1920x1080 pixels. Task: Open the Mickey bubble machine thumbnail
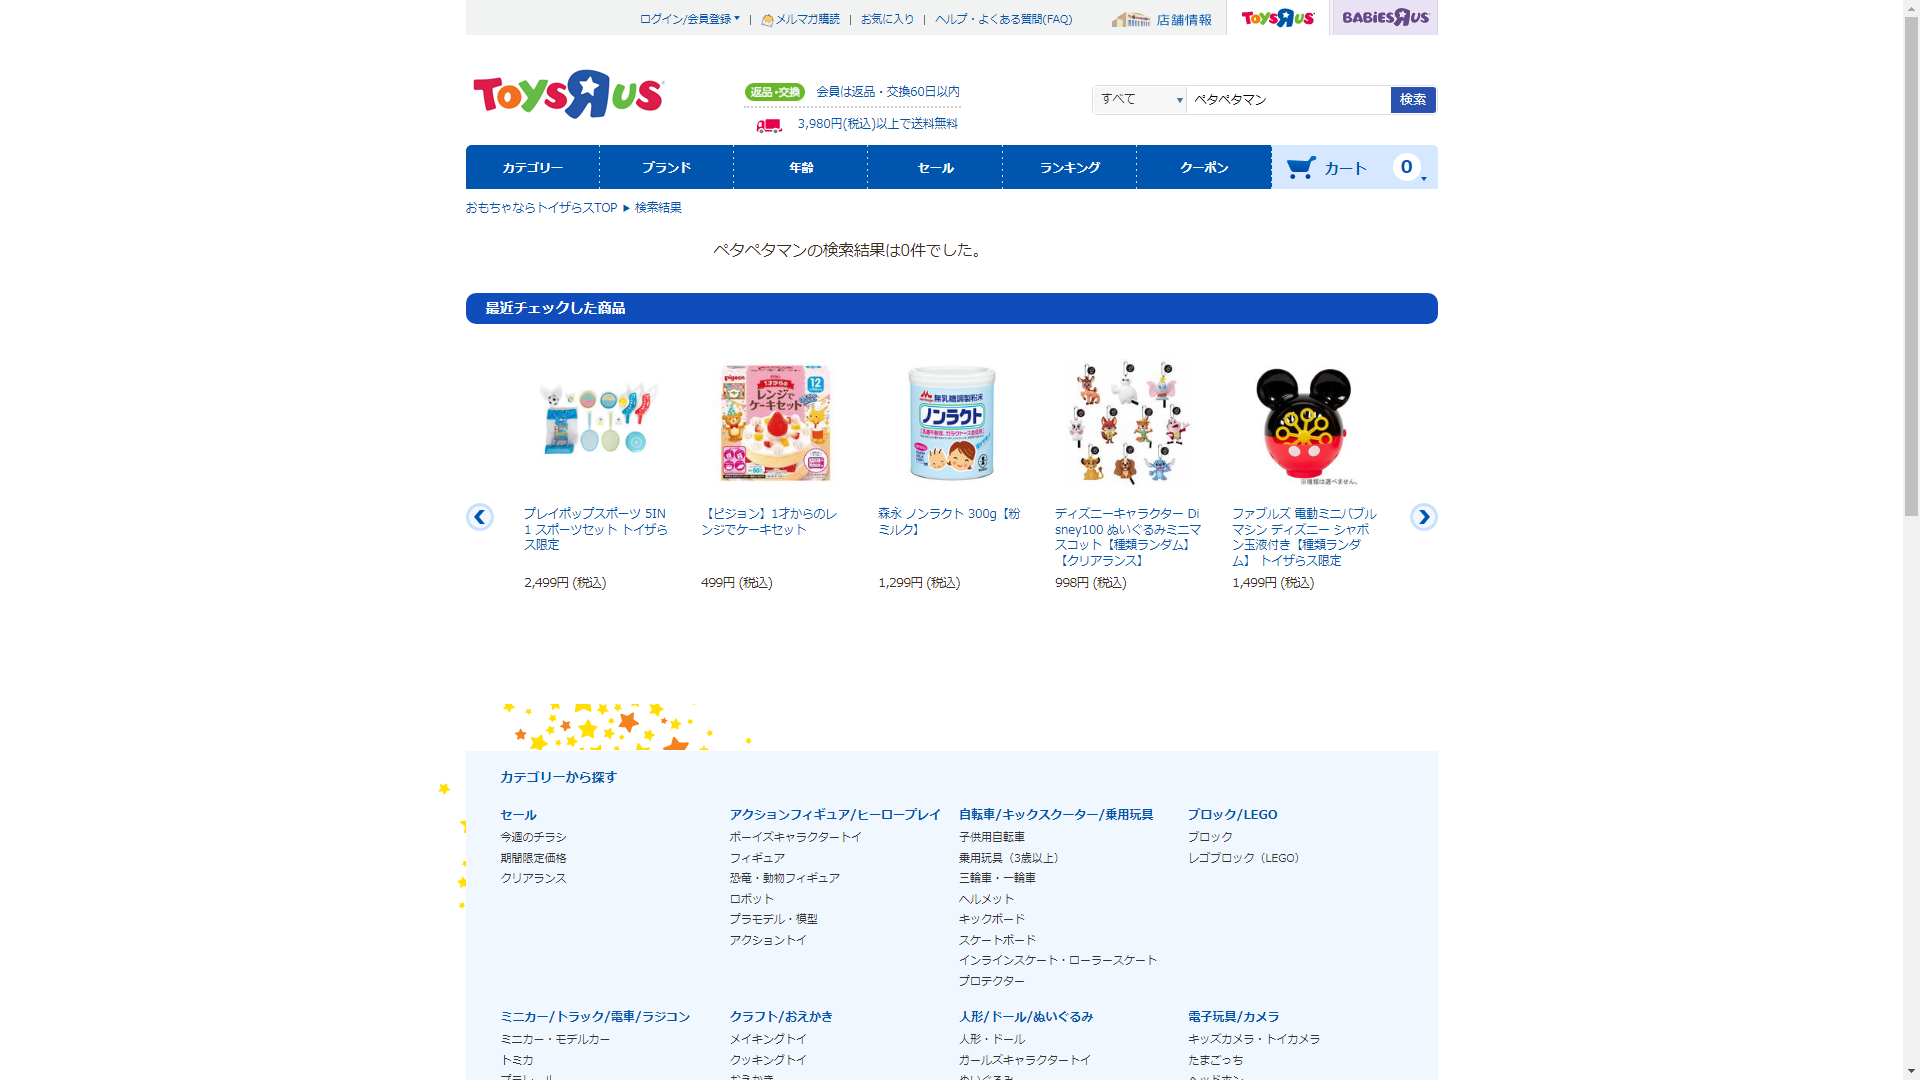1304,423
